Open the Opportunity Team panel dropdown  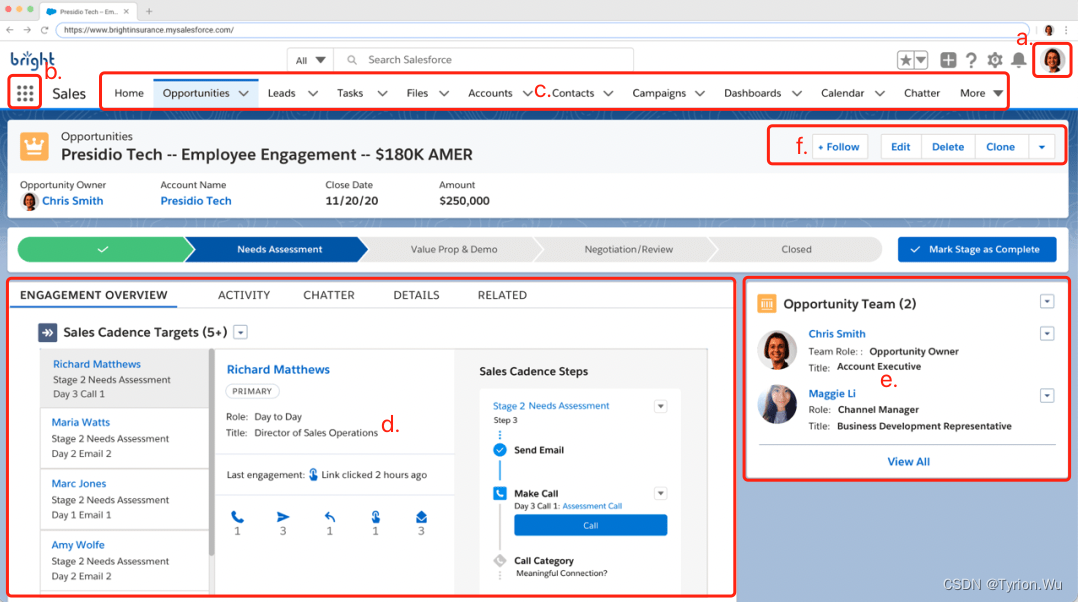pyautogui.click(x=1047, y=302)
